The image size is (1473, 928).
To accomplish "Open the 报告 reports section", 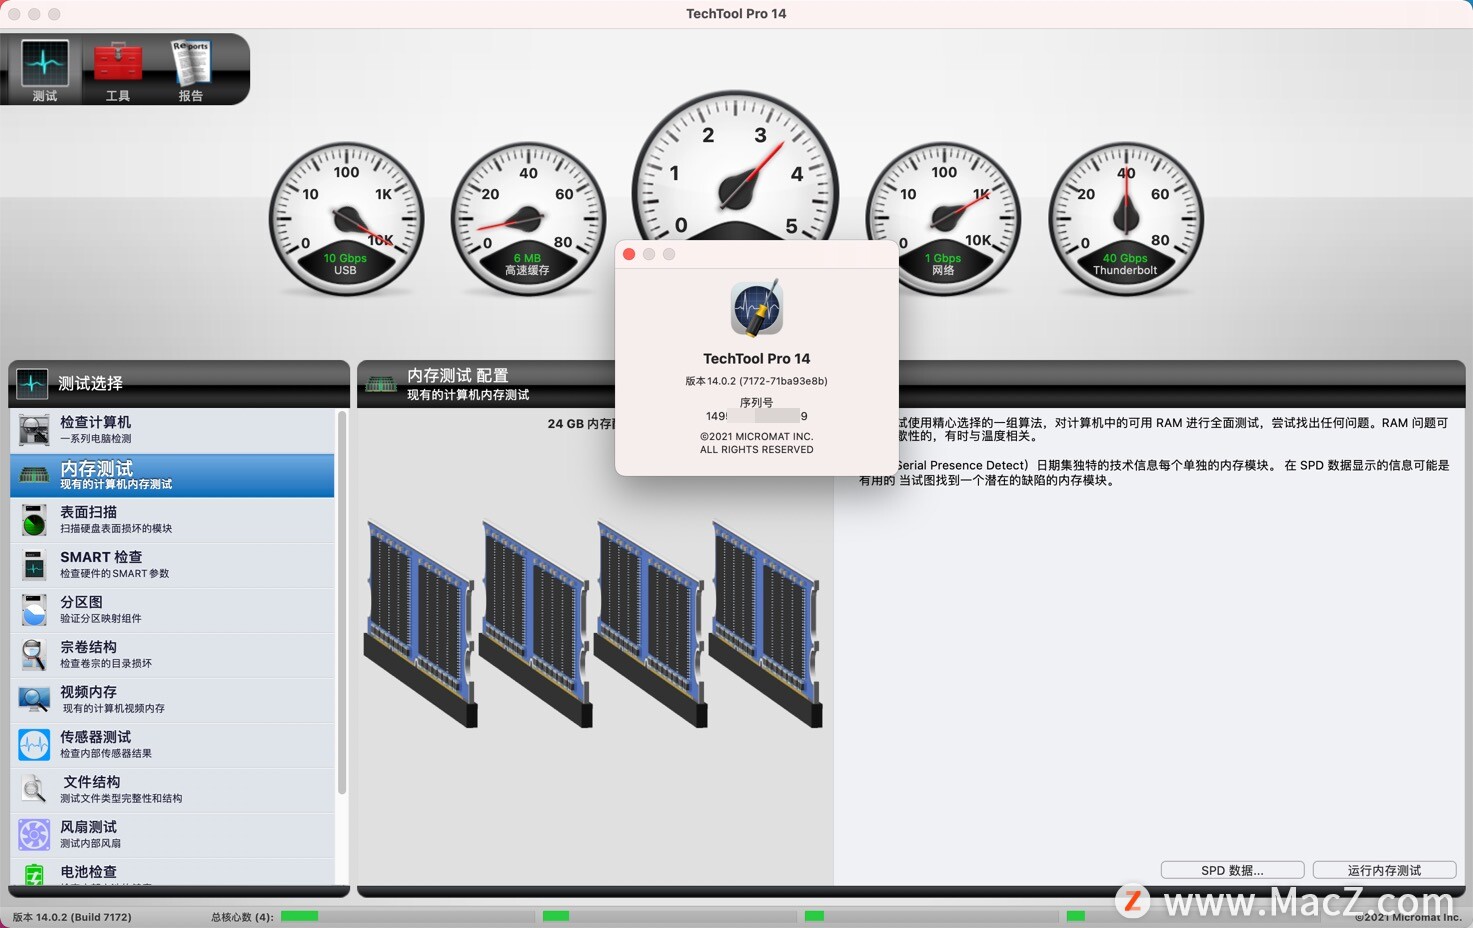I will [191, 70].
